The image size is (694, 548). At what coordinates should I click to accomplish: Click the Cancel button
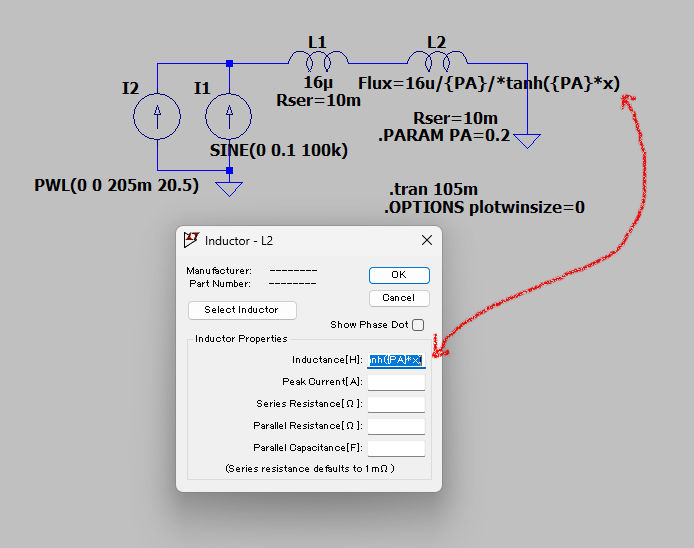(x=398, y=298)
